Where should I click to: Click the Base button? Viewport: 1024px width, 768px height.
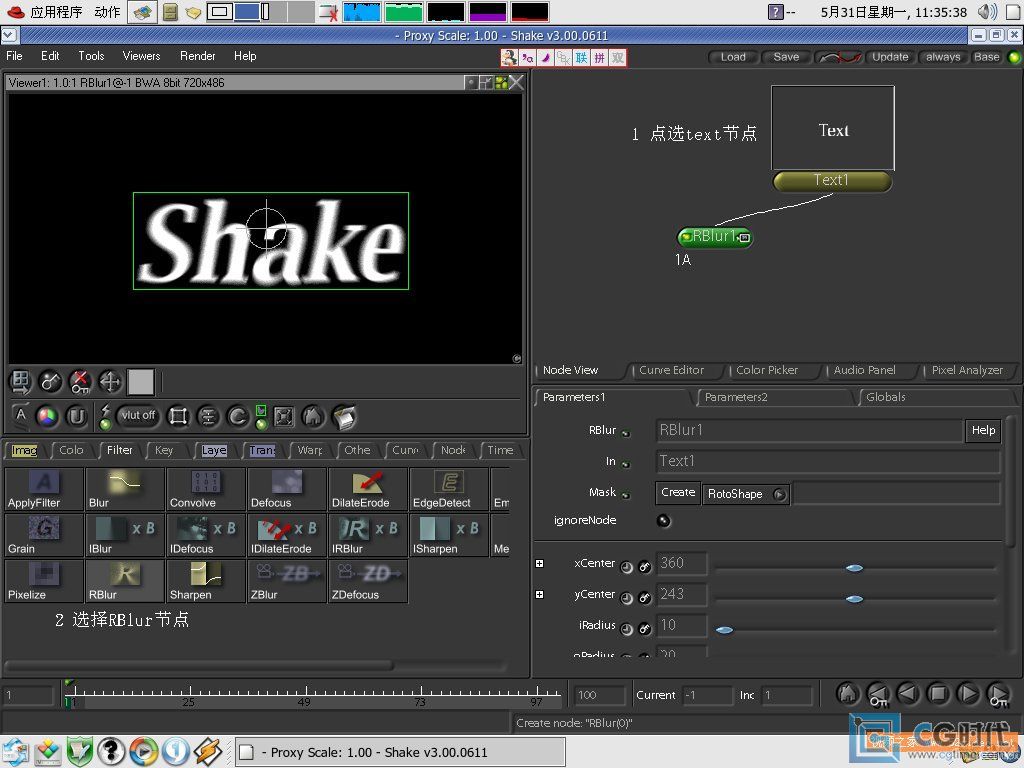986,57
